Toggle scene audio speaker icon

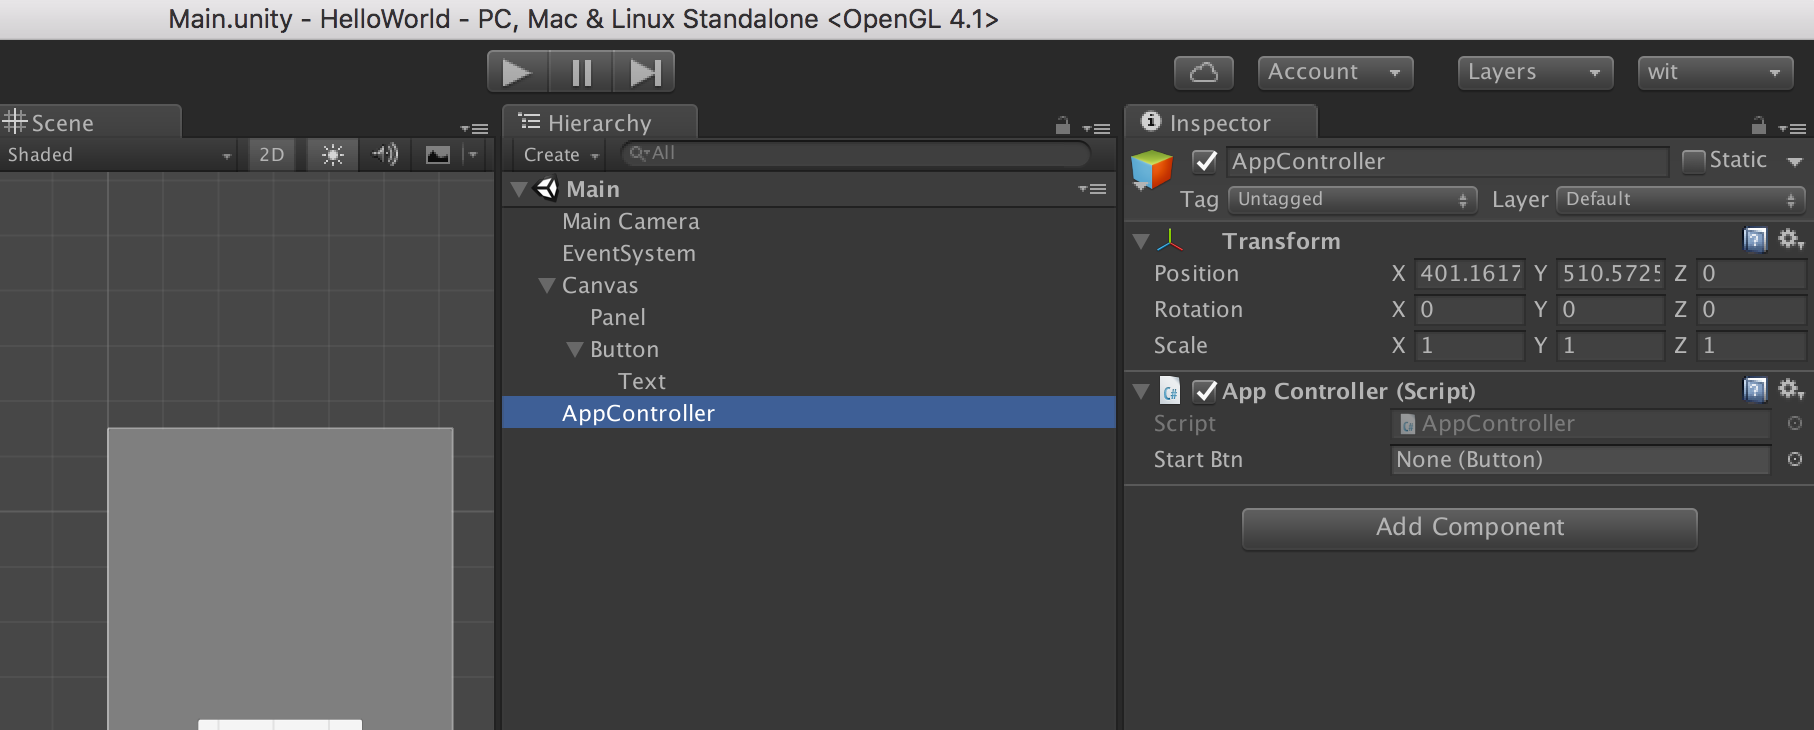[x=385, y=155]
